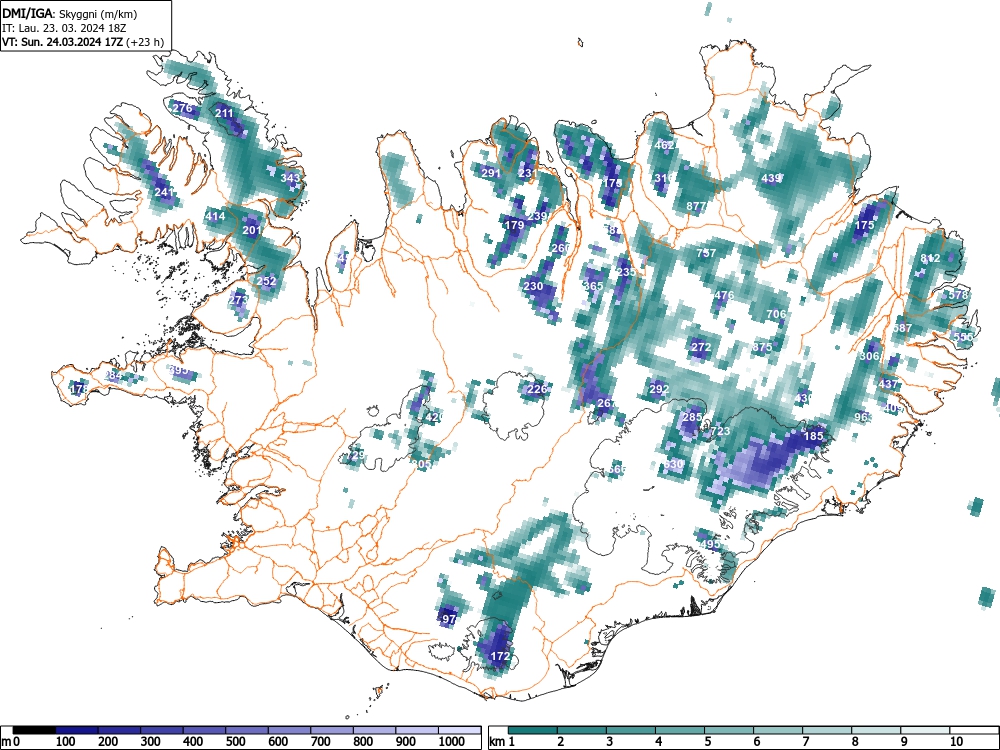Image resolution: width=1000 pixels, height=750 pixels.
Task: Click the visibility value 462
Action: coord(665,145)
